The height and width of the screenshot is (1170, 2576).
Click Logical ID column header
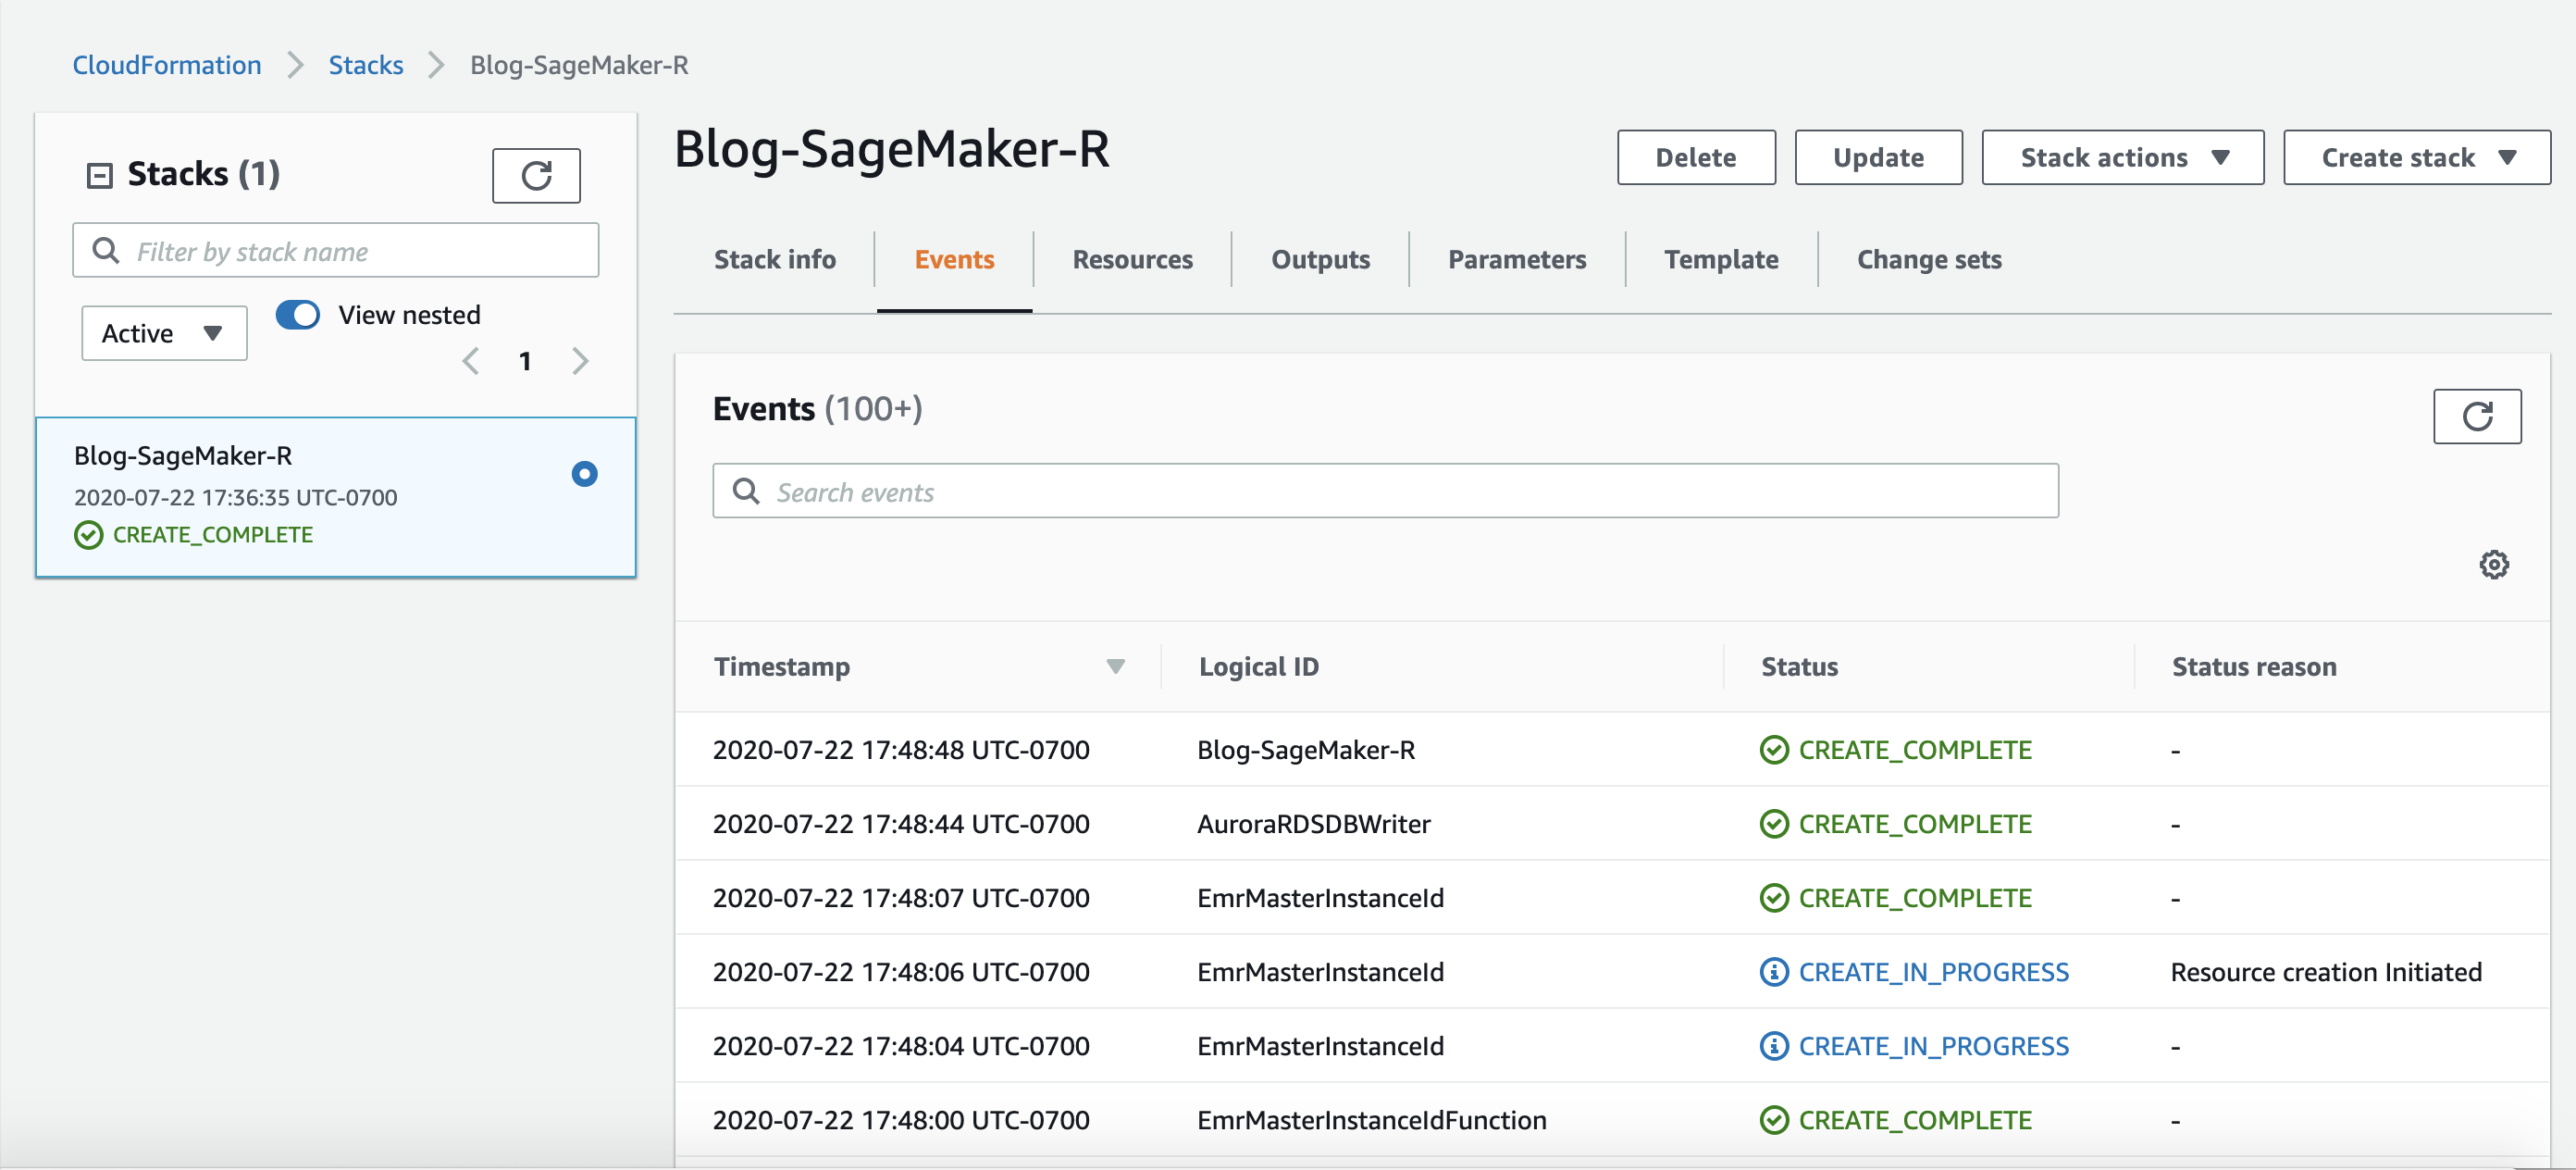click(x=1259, y=667)
